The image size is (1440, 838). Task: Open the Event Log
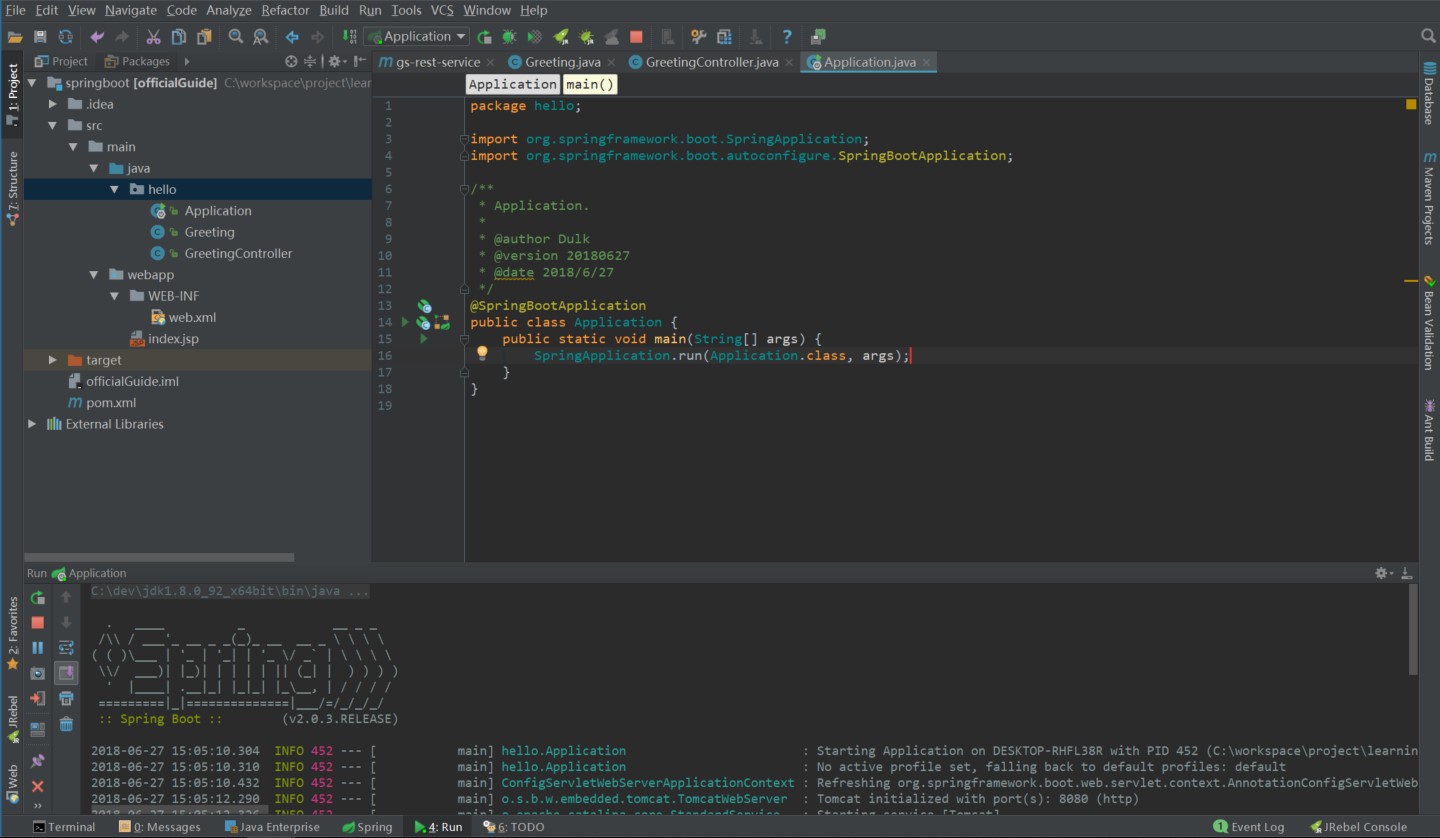click(x=1249, y=827)
